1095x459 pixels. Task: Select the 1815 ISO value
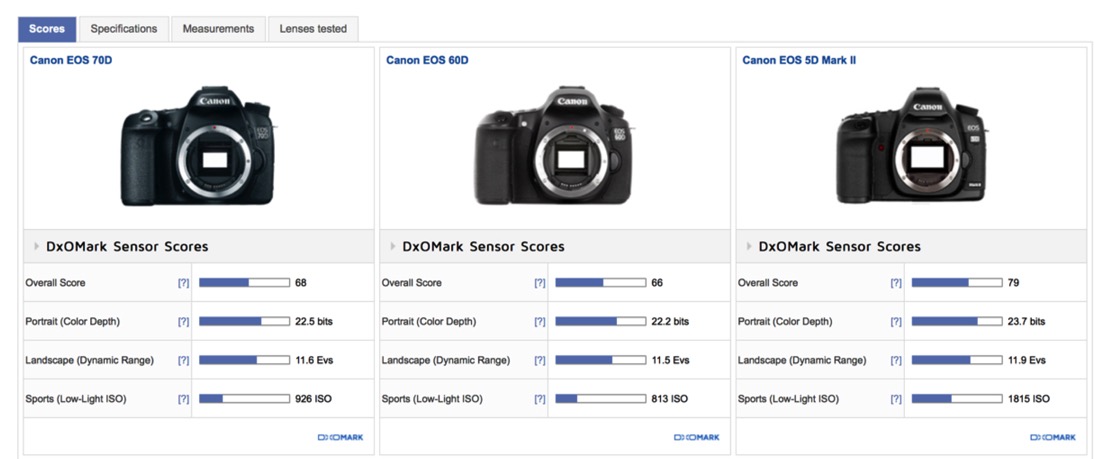(1028, 399)
